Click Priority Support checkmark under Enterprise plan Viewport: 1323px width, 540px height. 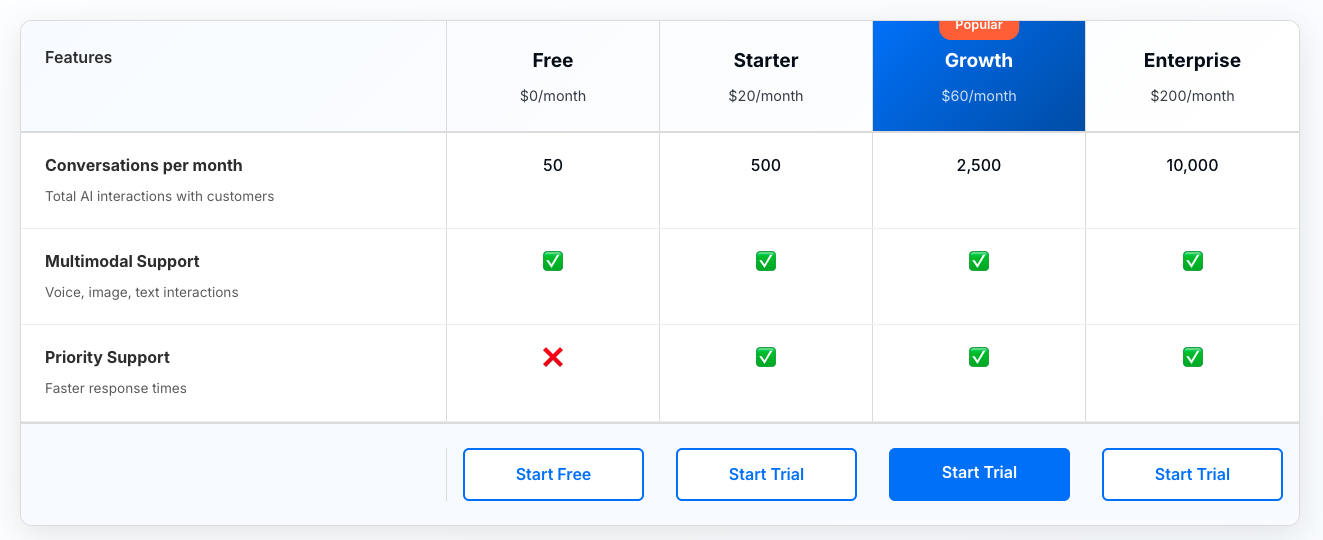1192,357
